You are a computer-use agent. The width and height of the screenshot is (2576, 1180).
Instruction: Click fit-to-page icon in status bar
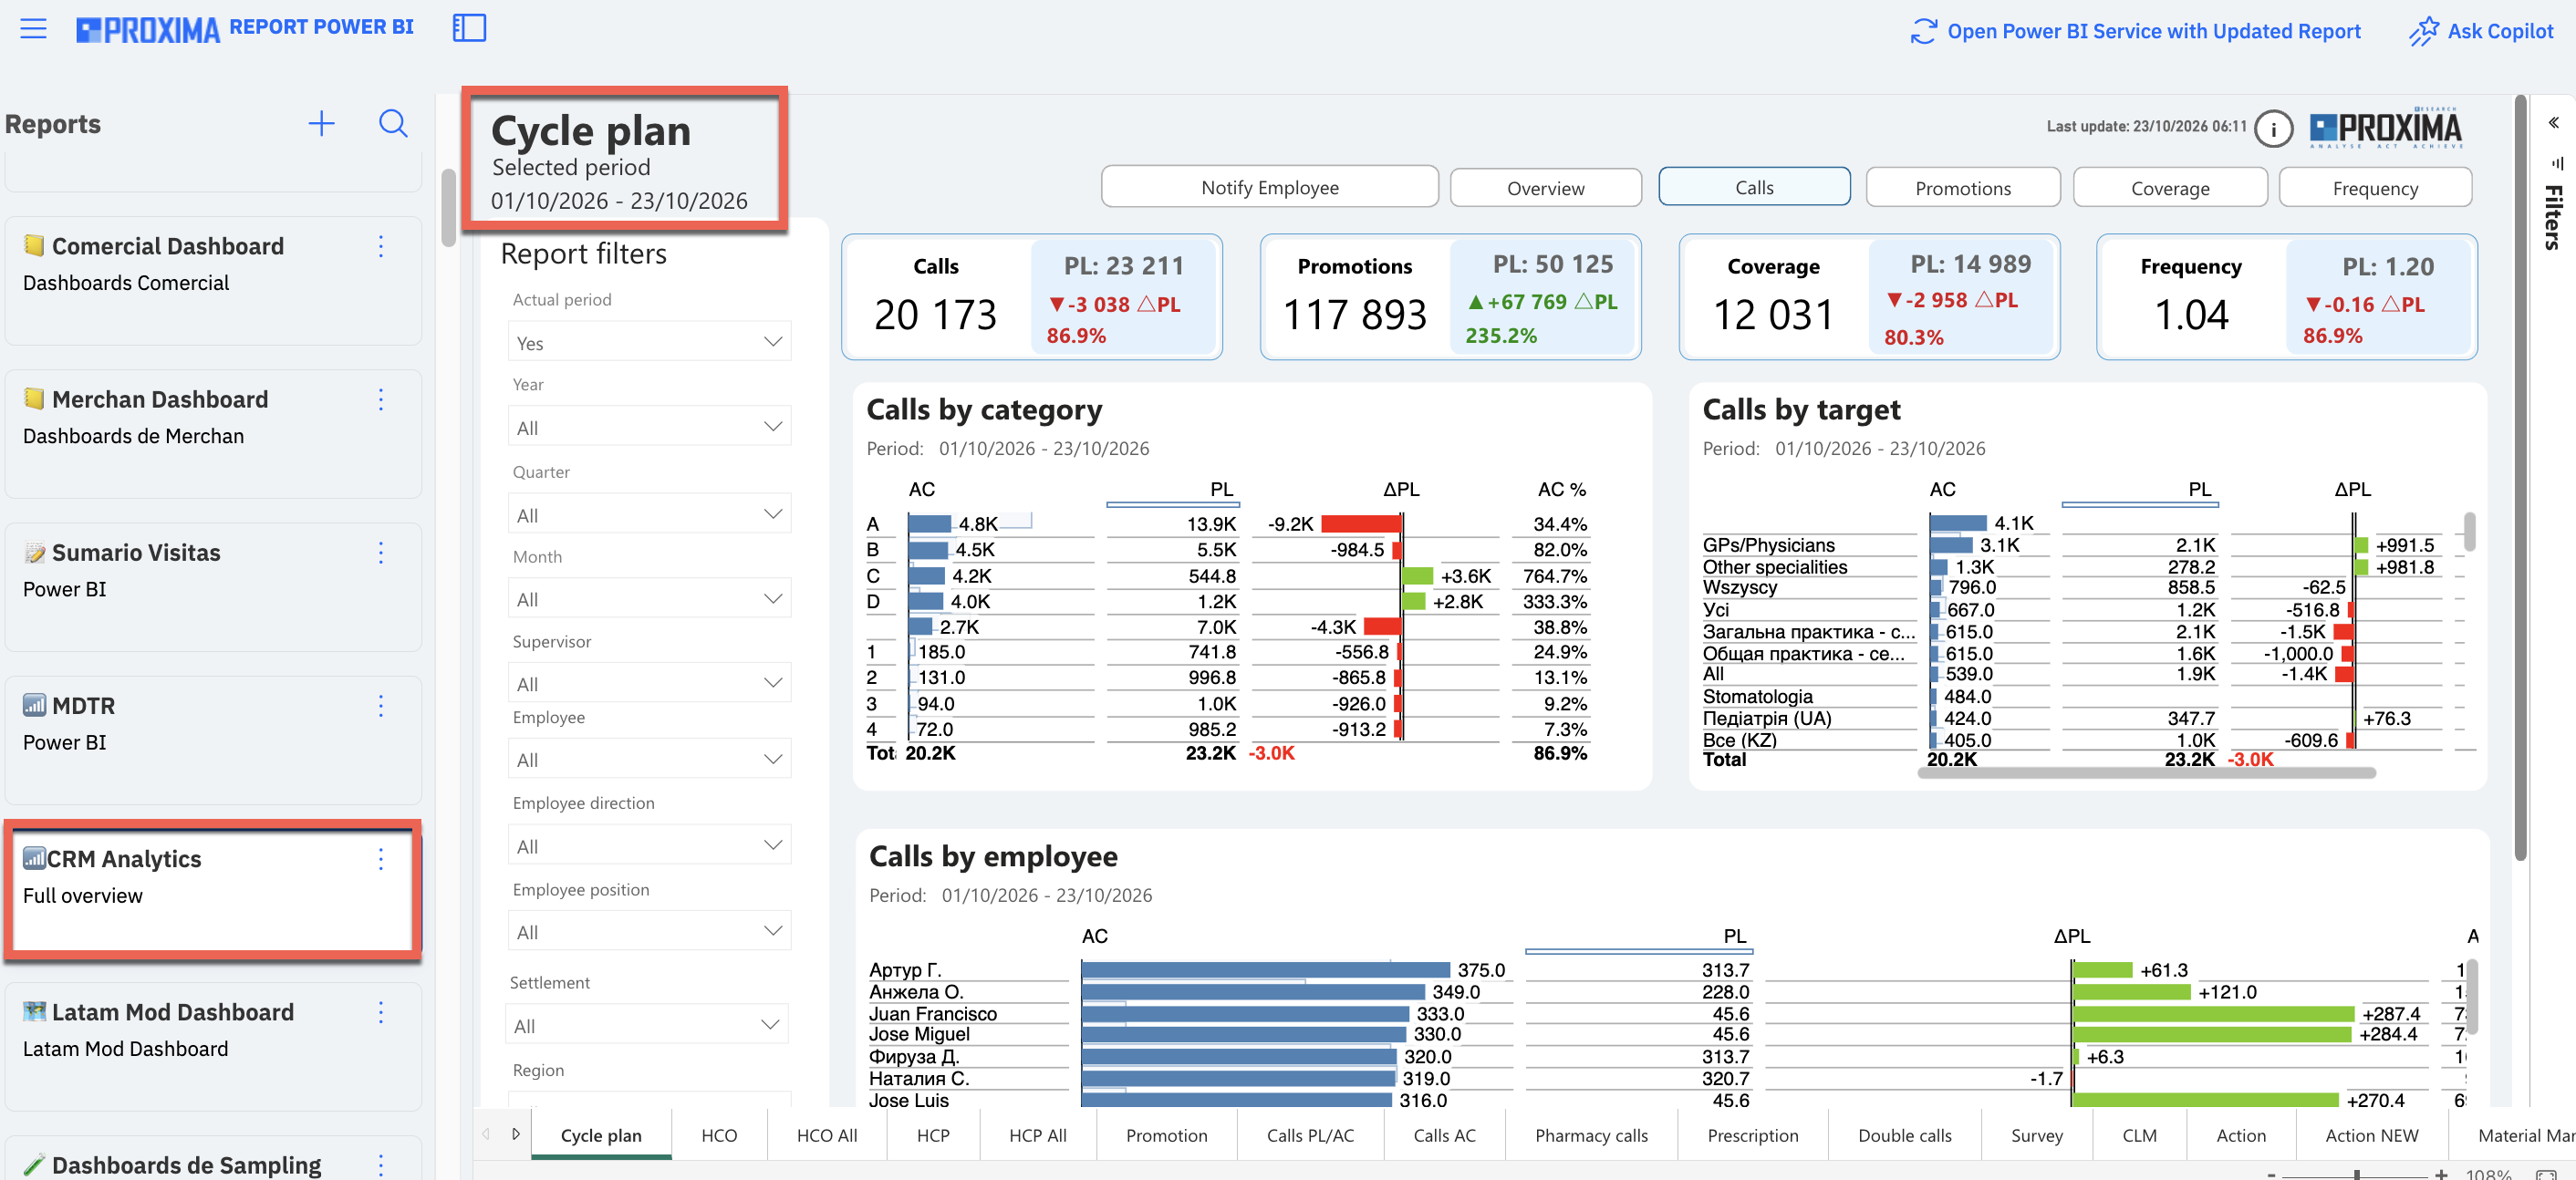point(2547,1174)
